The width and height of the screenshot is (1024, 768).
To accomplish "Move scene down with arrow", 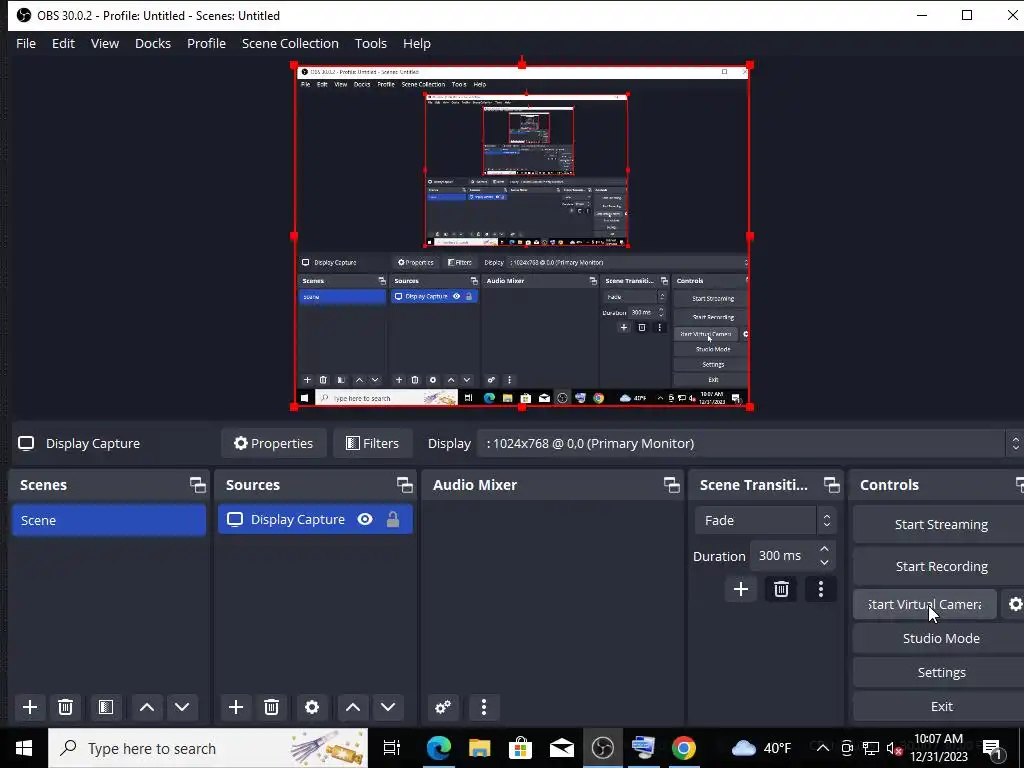I will tap(182, 707).
